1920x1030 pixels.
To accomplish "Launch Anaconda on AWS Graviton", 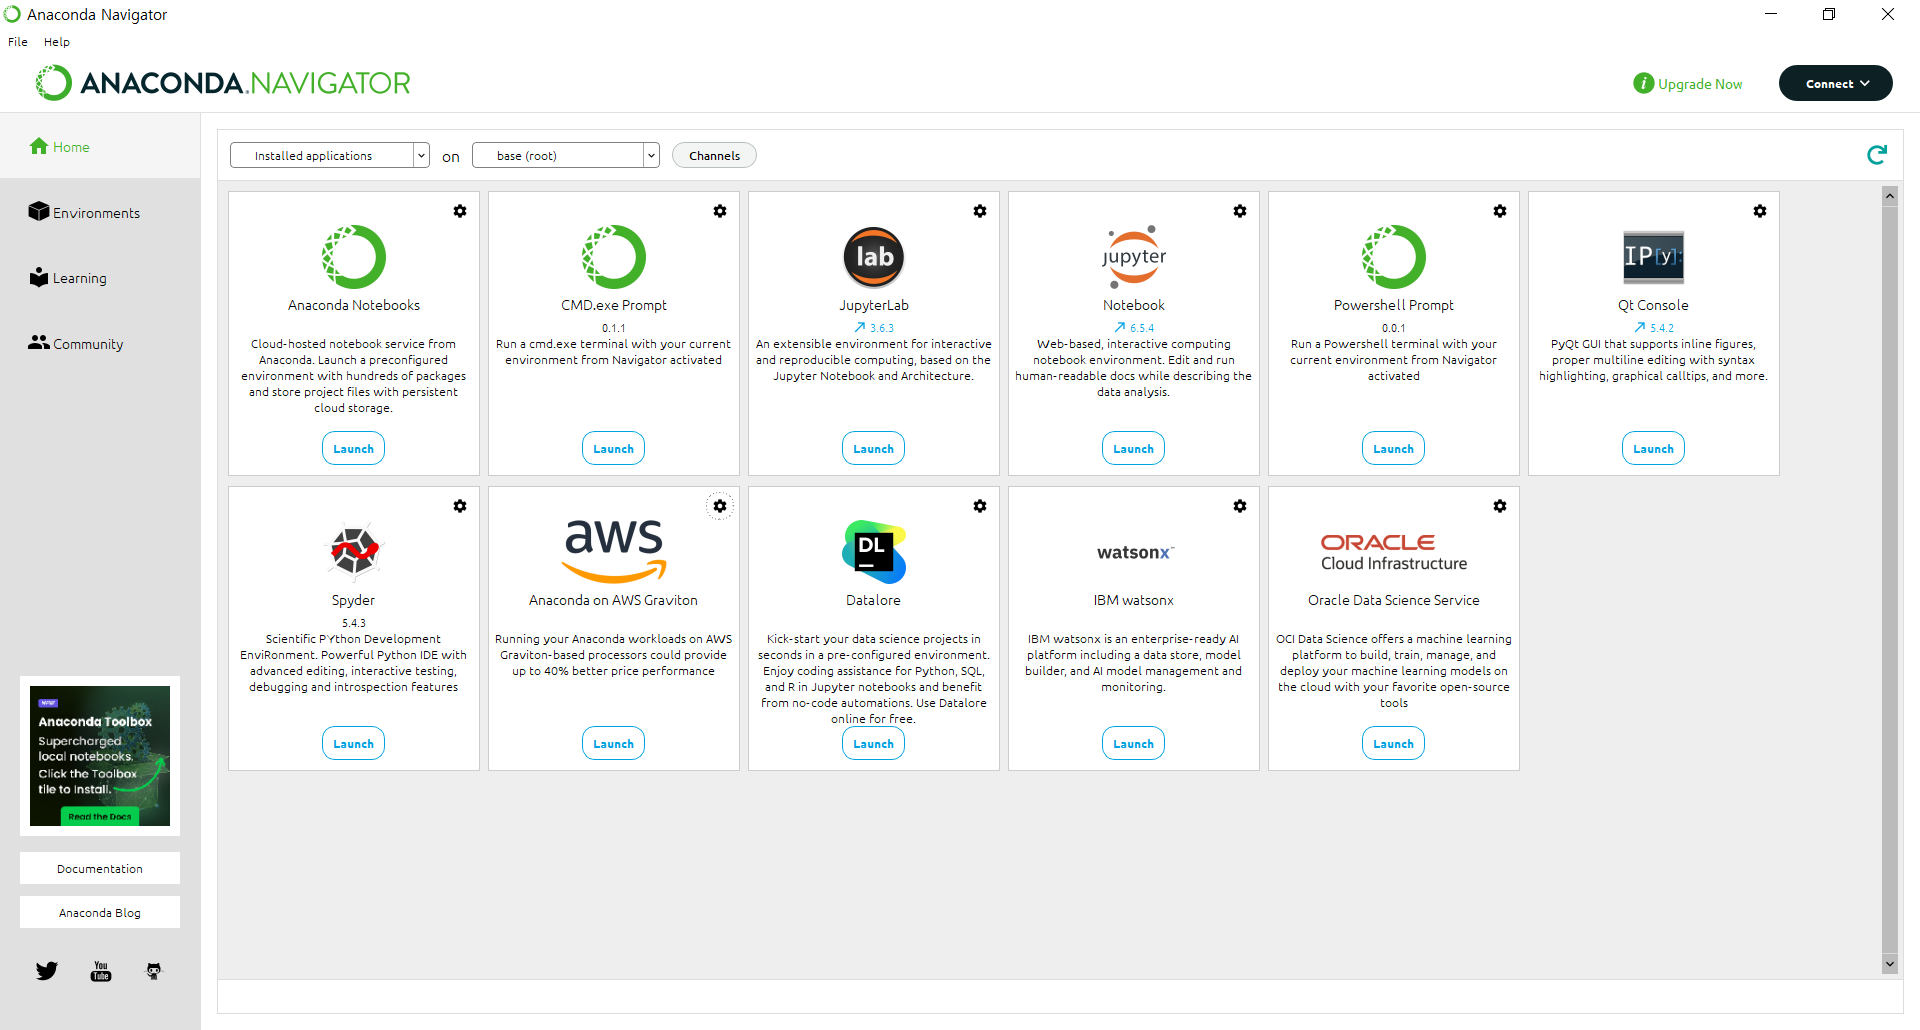I will pyautogui.click(x=614, y=743).
